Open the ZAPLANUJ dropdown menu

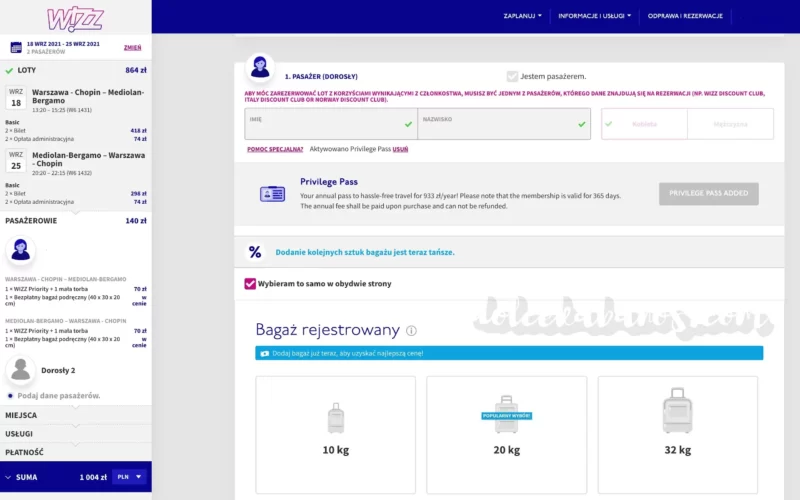tap(522, 16)
